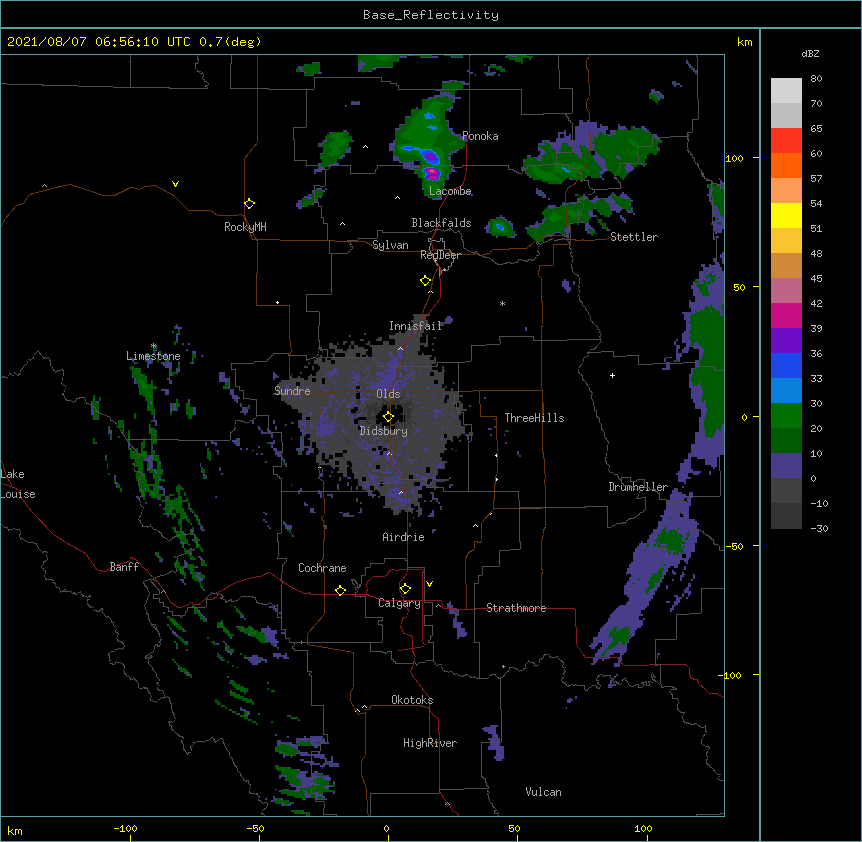Click the timestamp 2021/08/07 06:56:10 UTC
Screen dimensions: 862x842
coord(99,42)
